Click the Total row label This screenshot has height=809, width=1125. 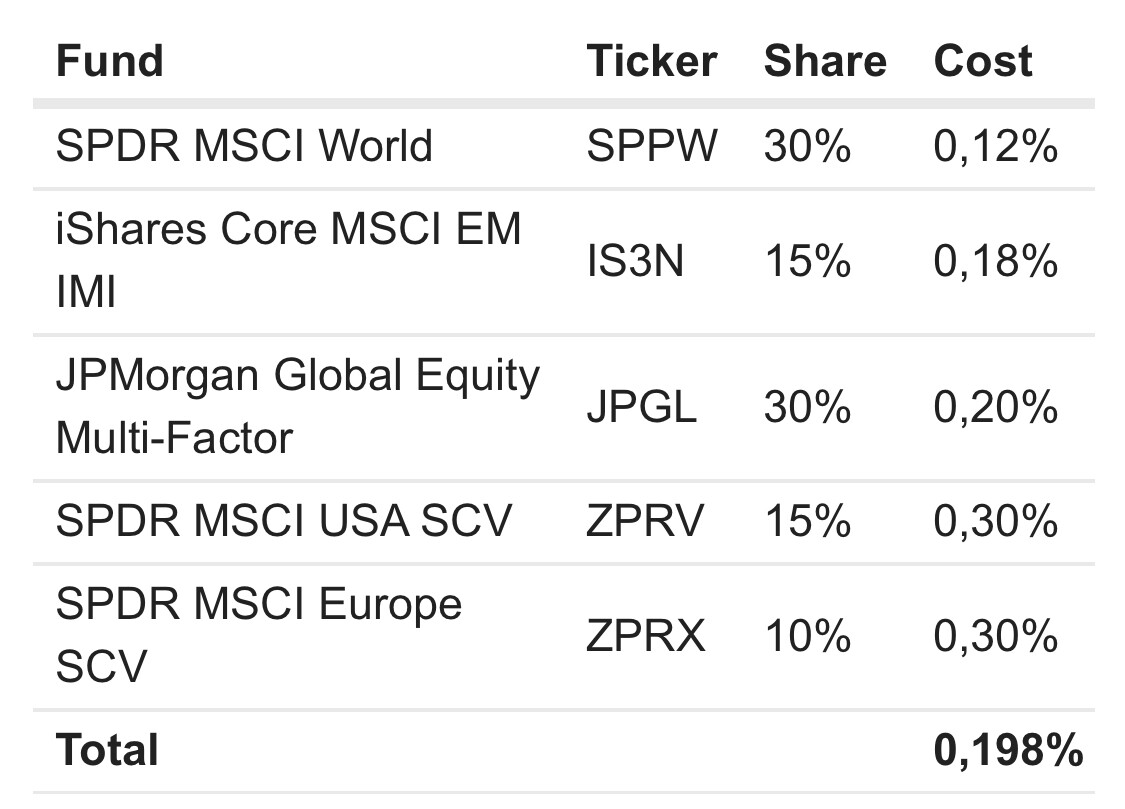point(107,750)
